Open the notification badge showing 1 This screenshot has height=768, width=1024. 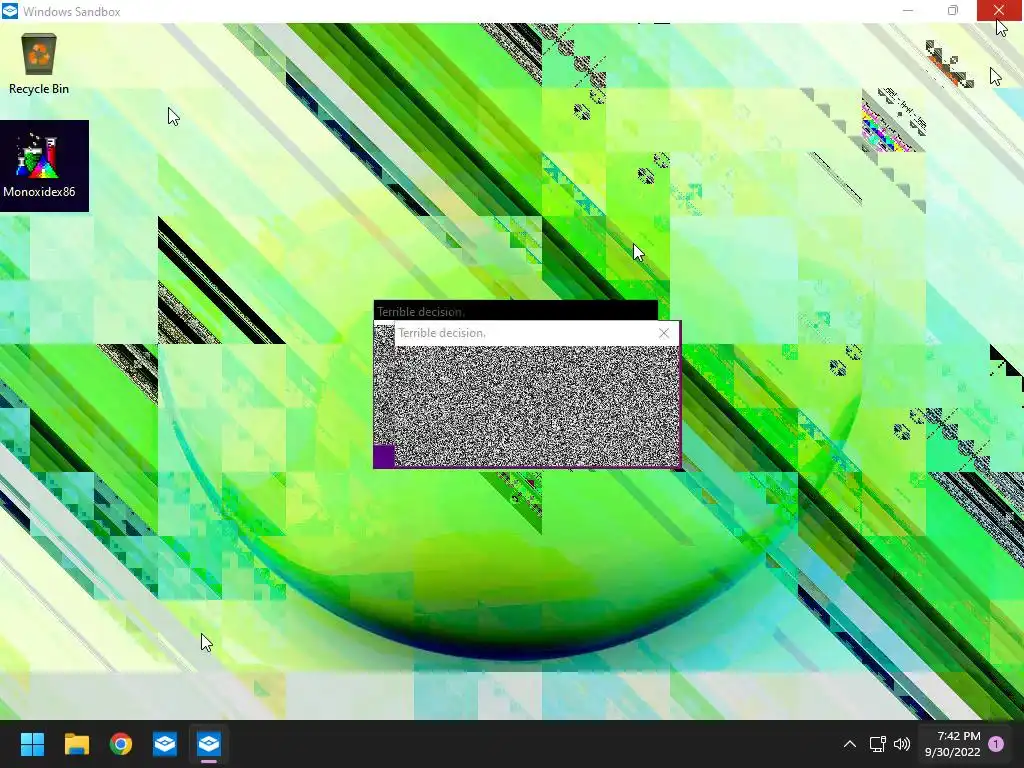tap(996, 744)
